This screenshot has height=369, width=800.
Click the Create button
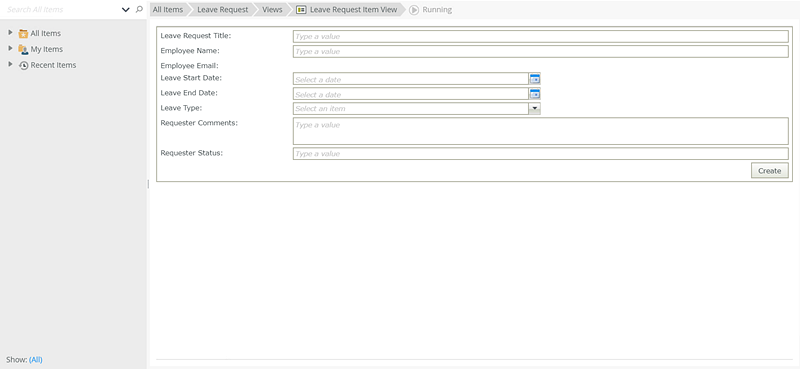[x=769, y=170]
